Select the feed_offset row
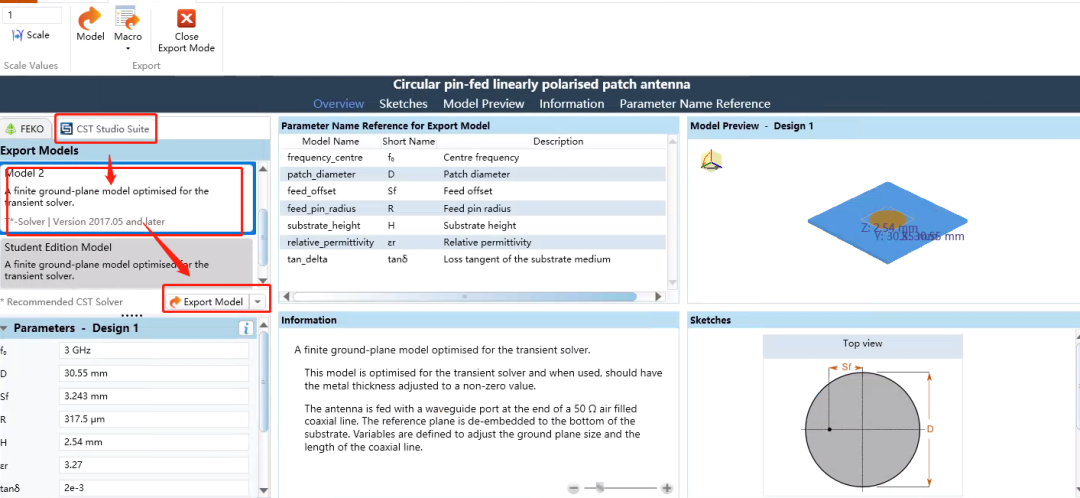 point(473,191)
